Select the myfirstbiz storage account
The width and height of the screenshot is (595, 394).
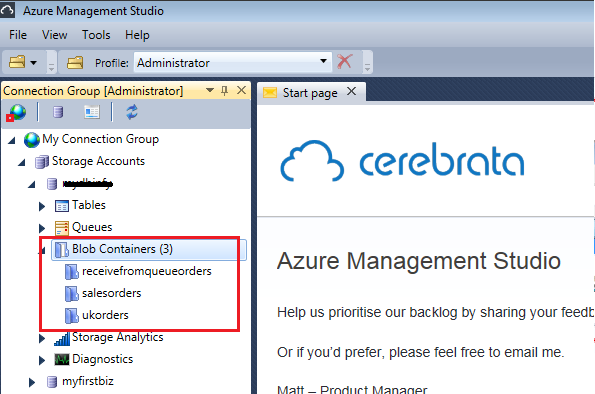coord(88,381)
